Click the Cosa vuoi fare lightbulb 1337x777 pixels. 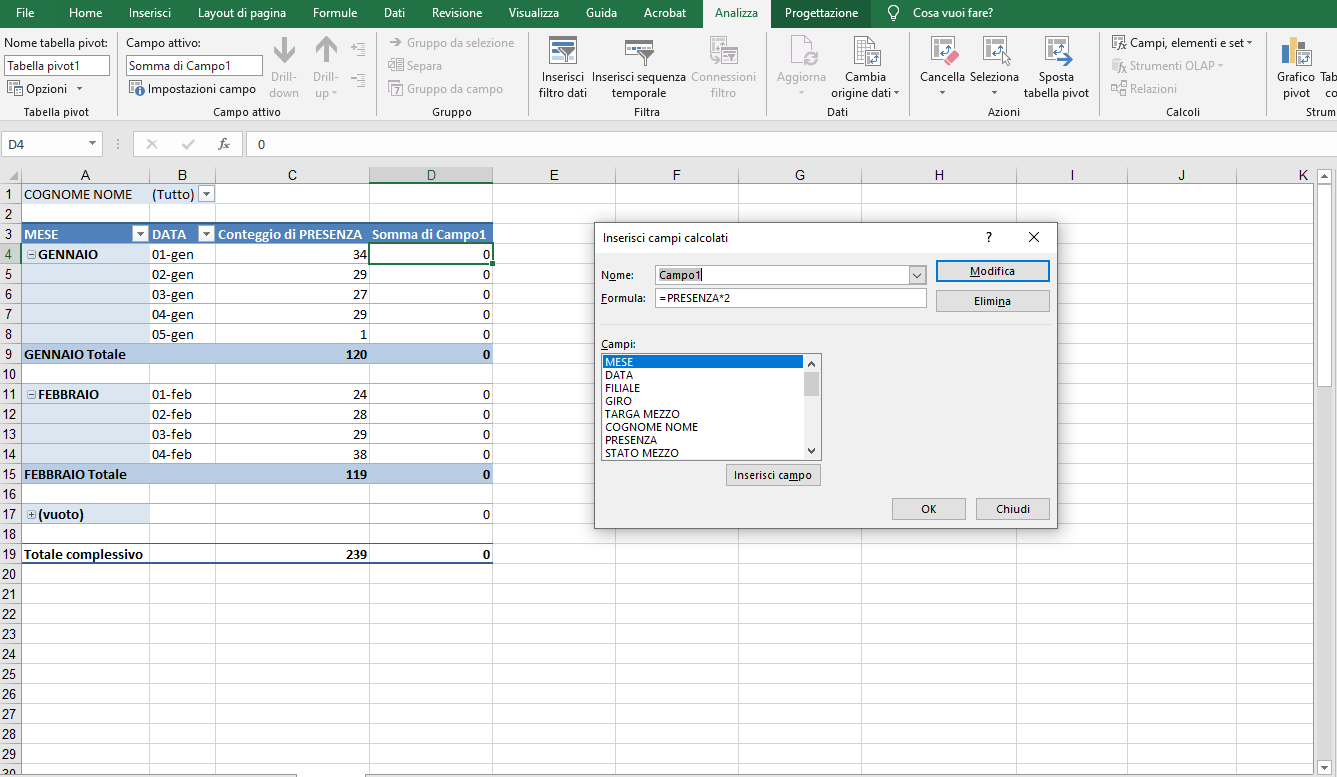point(893,13)
